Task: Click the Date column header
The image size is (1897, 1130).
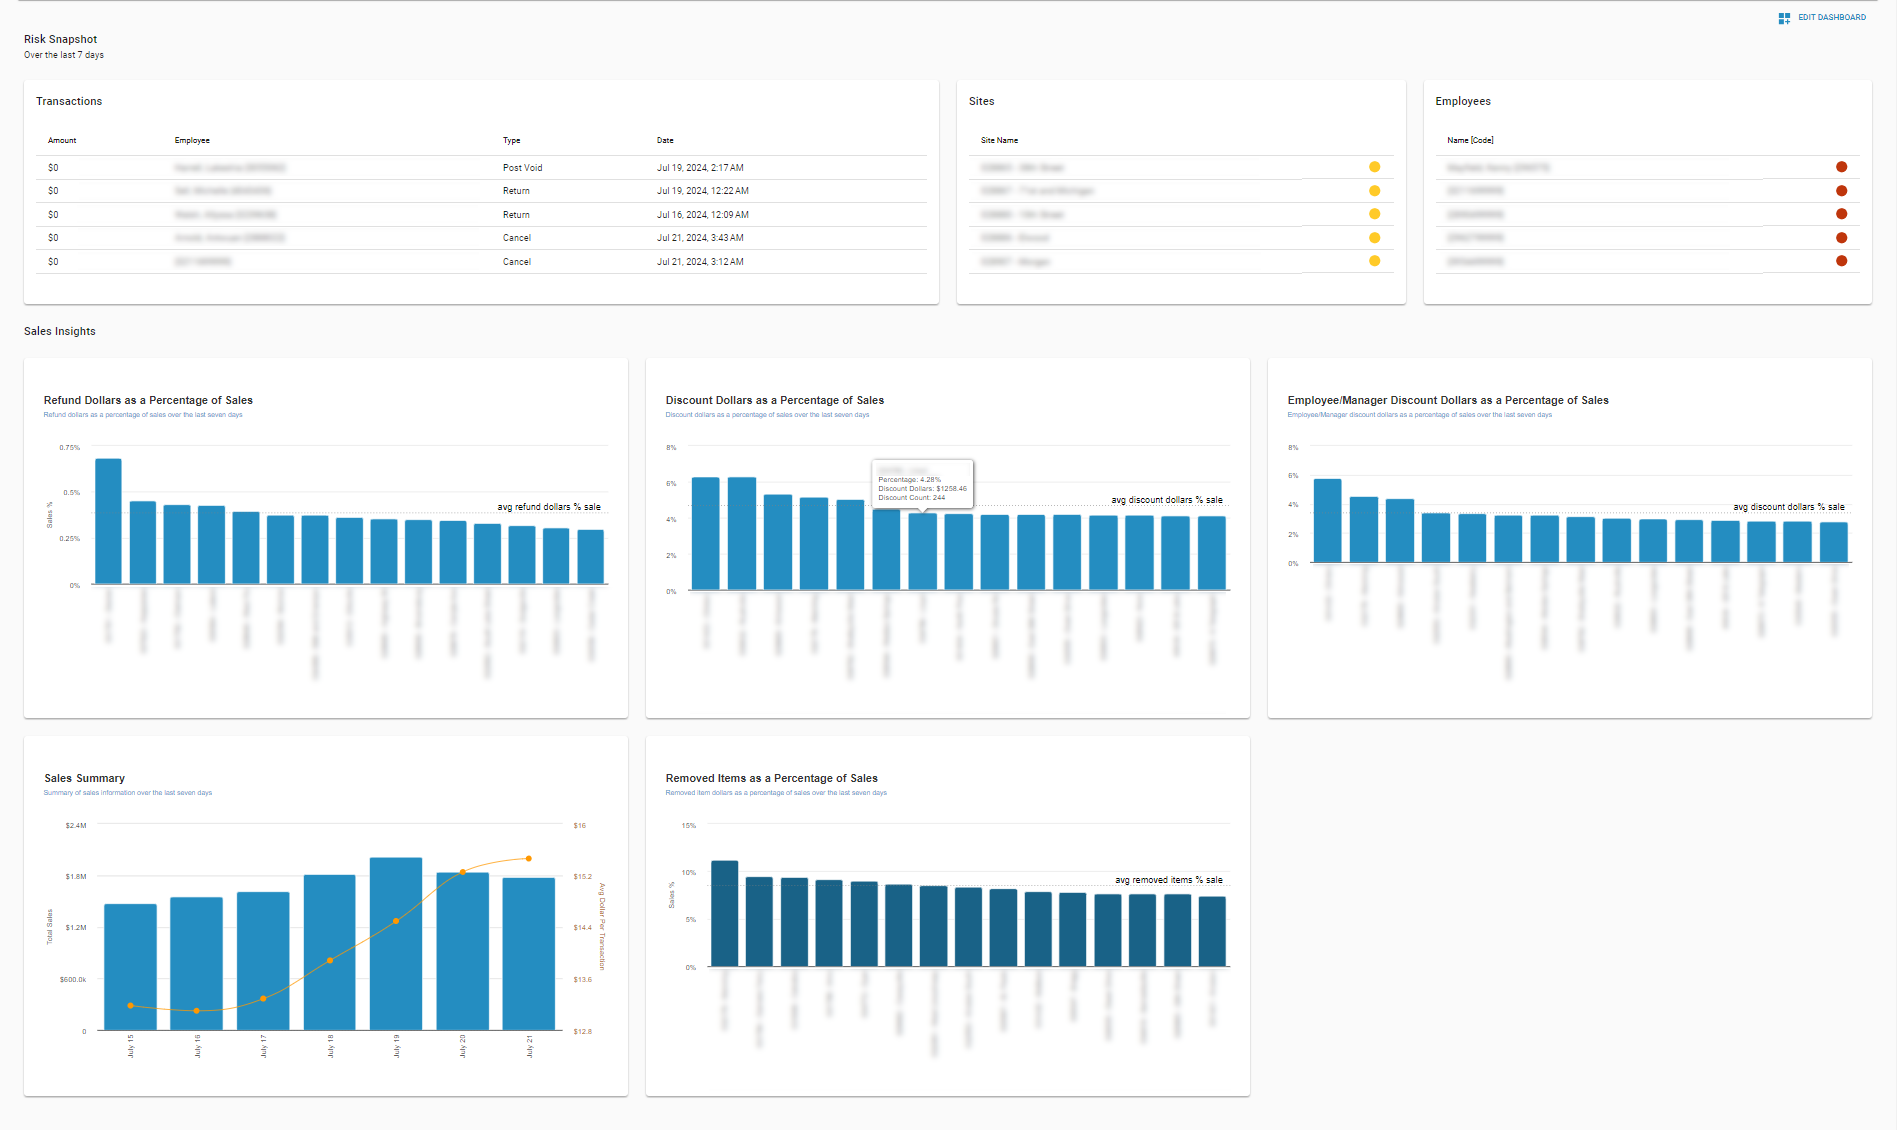Action: [665, 140]
